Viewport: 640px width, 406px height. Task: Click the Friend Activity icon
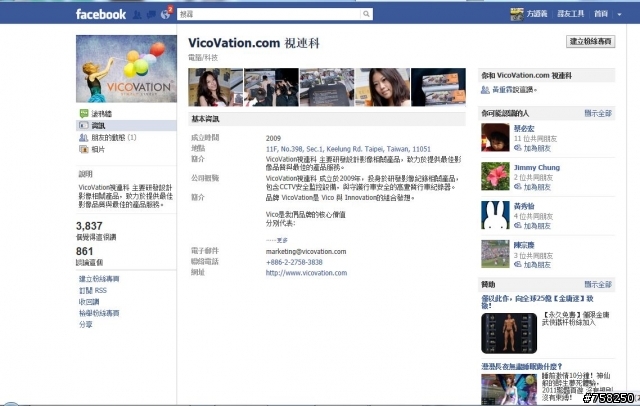pyautogui.click(x=84, y=138)
